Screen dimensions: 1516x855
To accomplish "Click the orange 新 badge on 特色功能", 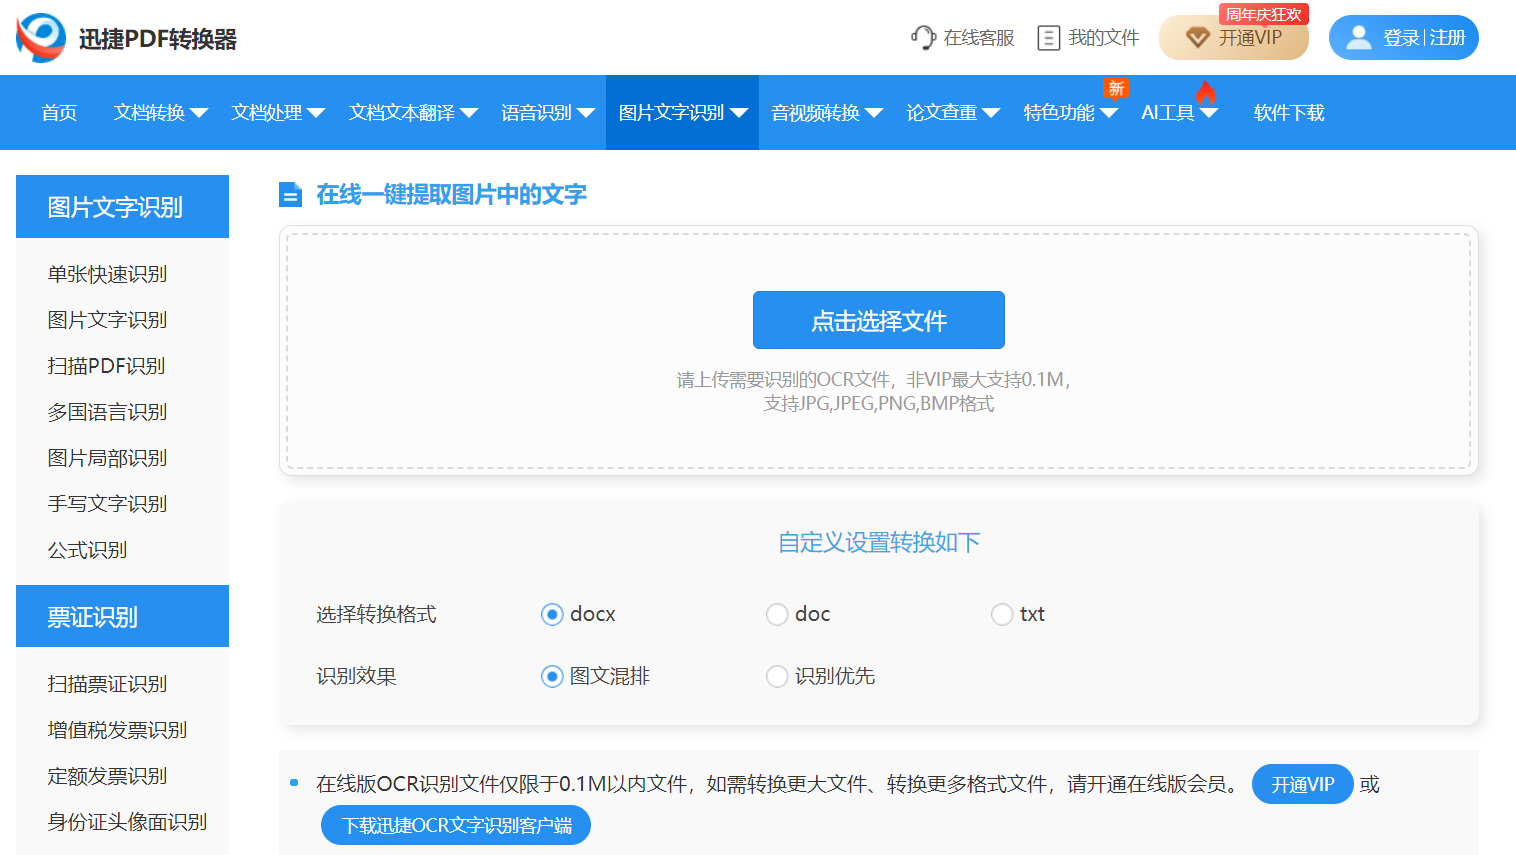I will (x=1116, y=89).
